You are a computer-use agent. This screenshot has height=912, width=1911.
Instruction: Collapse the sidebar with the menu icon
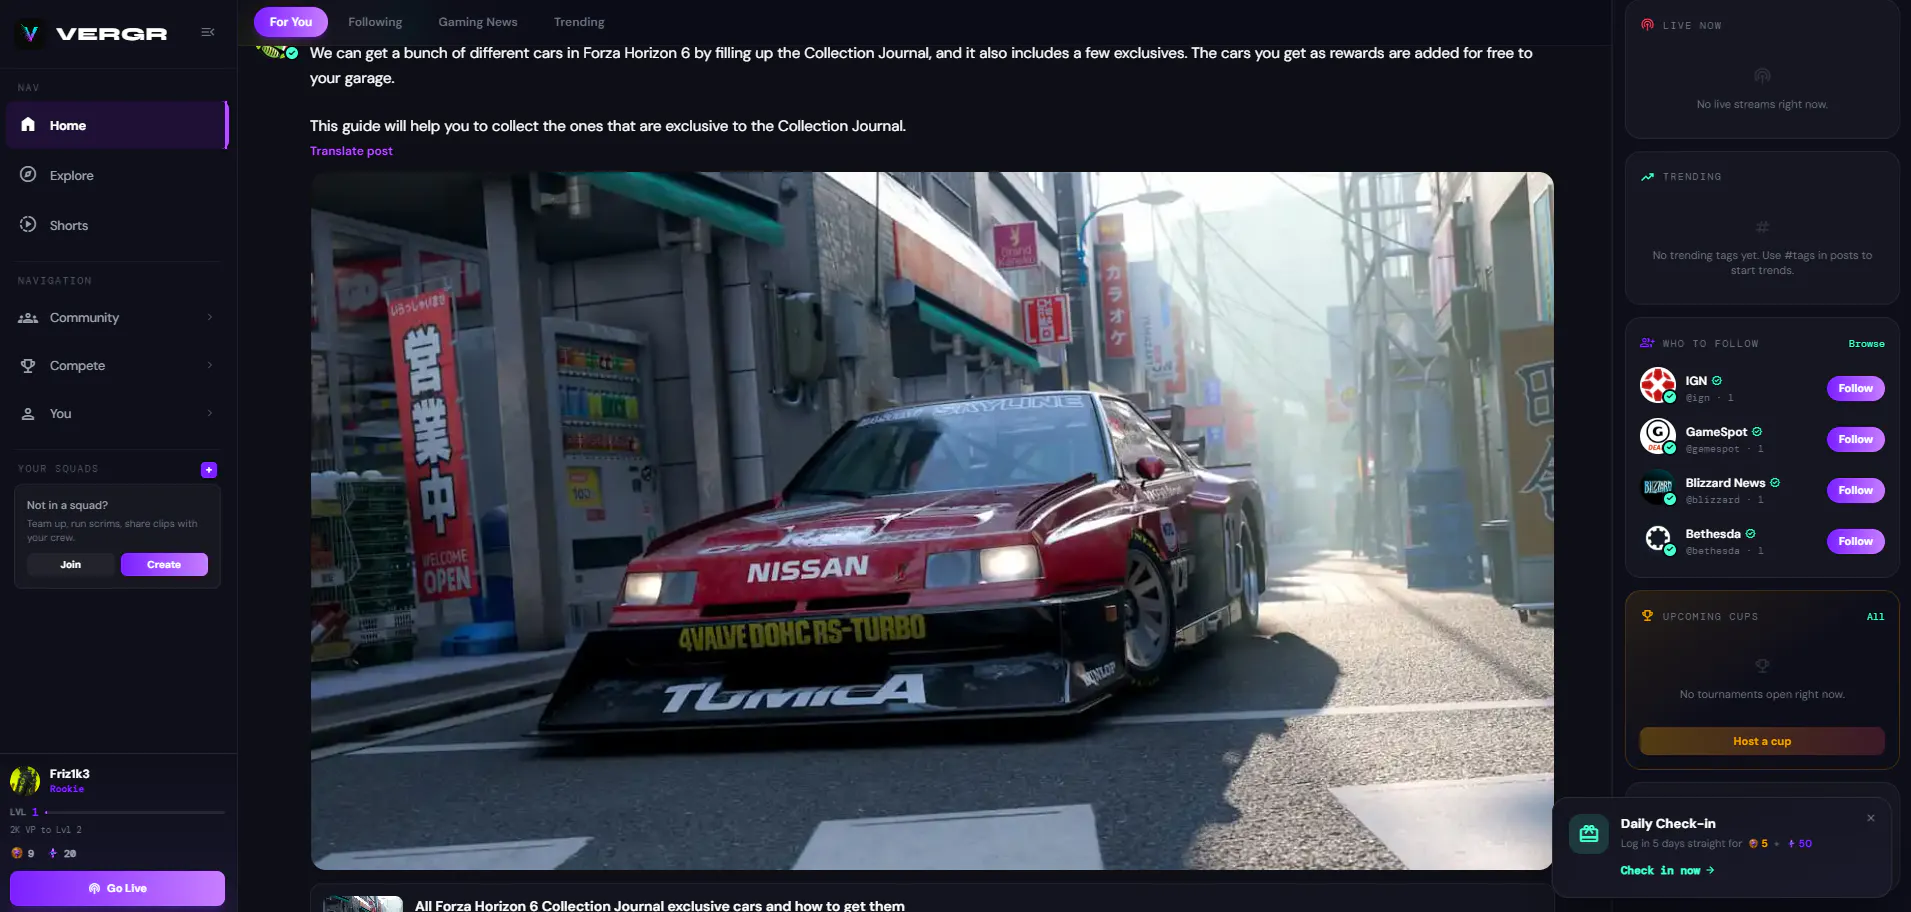coord(208,32)
